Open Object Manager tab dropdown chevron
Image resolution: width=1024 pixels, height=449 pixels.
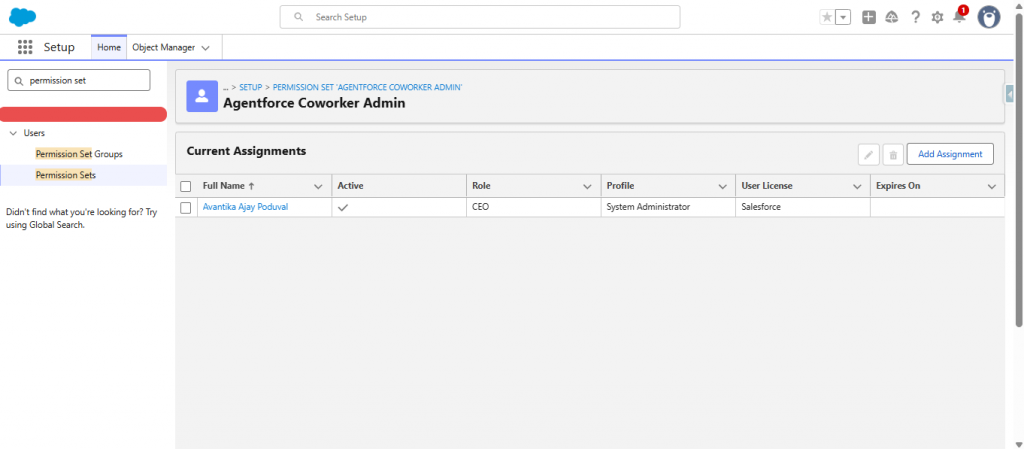tap(206, 48)
